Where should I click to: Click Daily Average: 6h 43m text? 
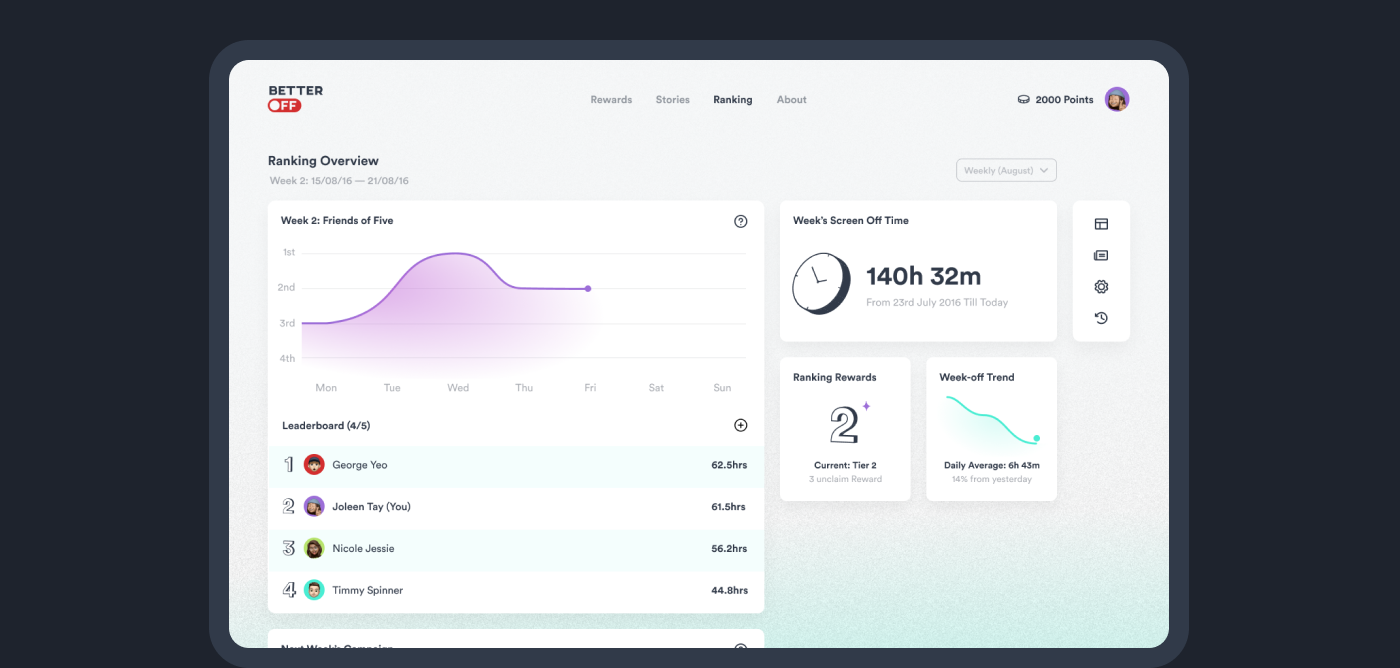tap(991, 465)
